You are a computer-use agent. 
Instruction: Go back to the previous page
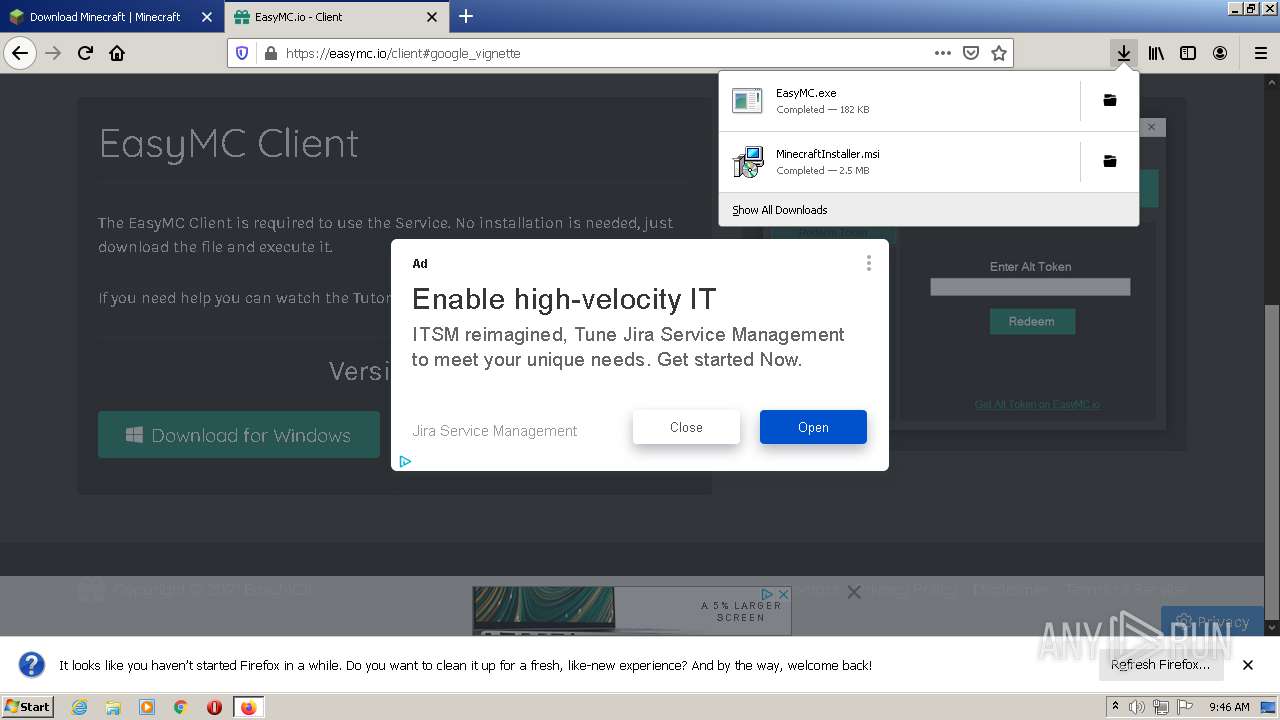20,53
